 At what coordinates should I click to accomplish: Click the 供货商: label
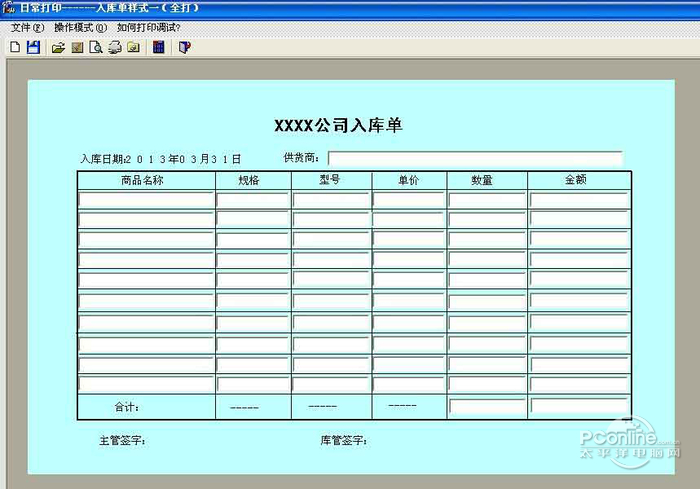click(x=301, y=158)
